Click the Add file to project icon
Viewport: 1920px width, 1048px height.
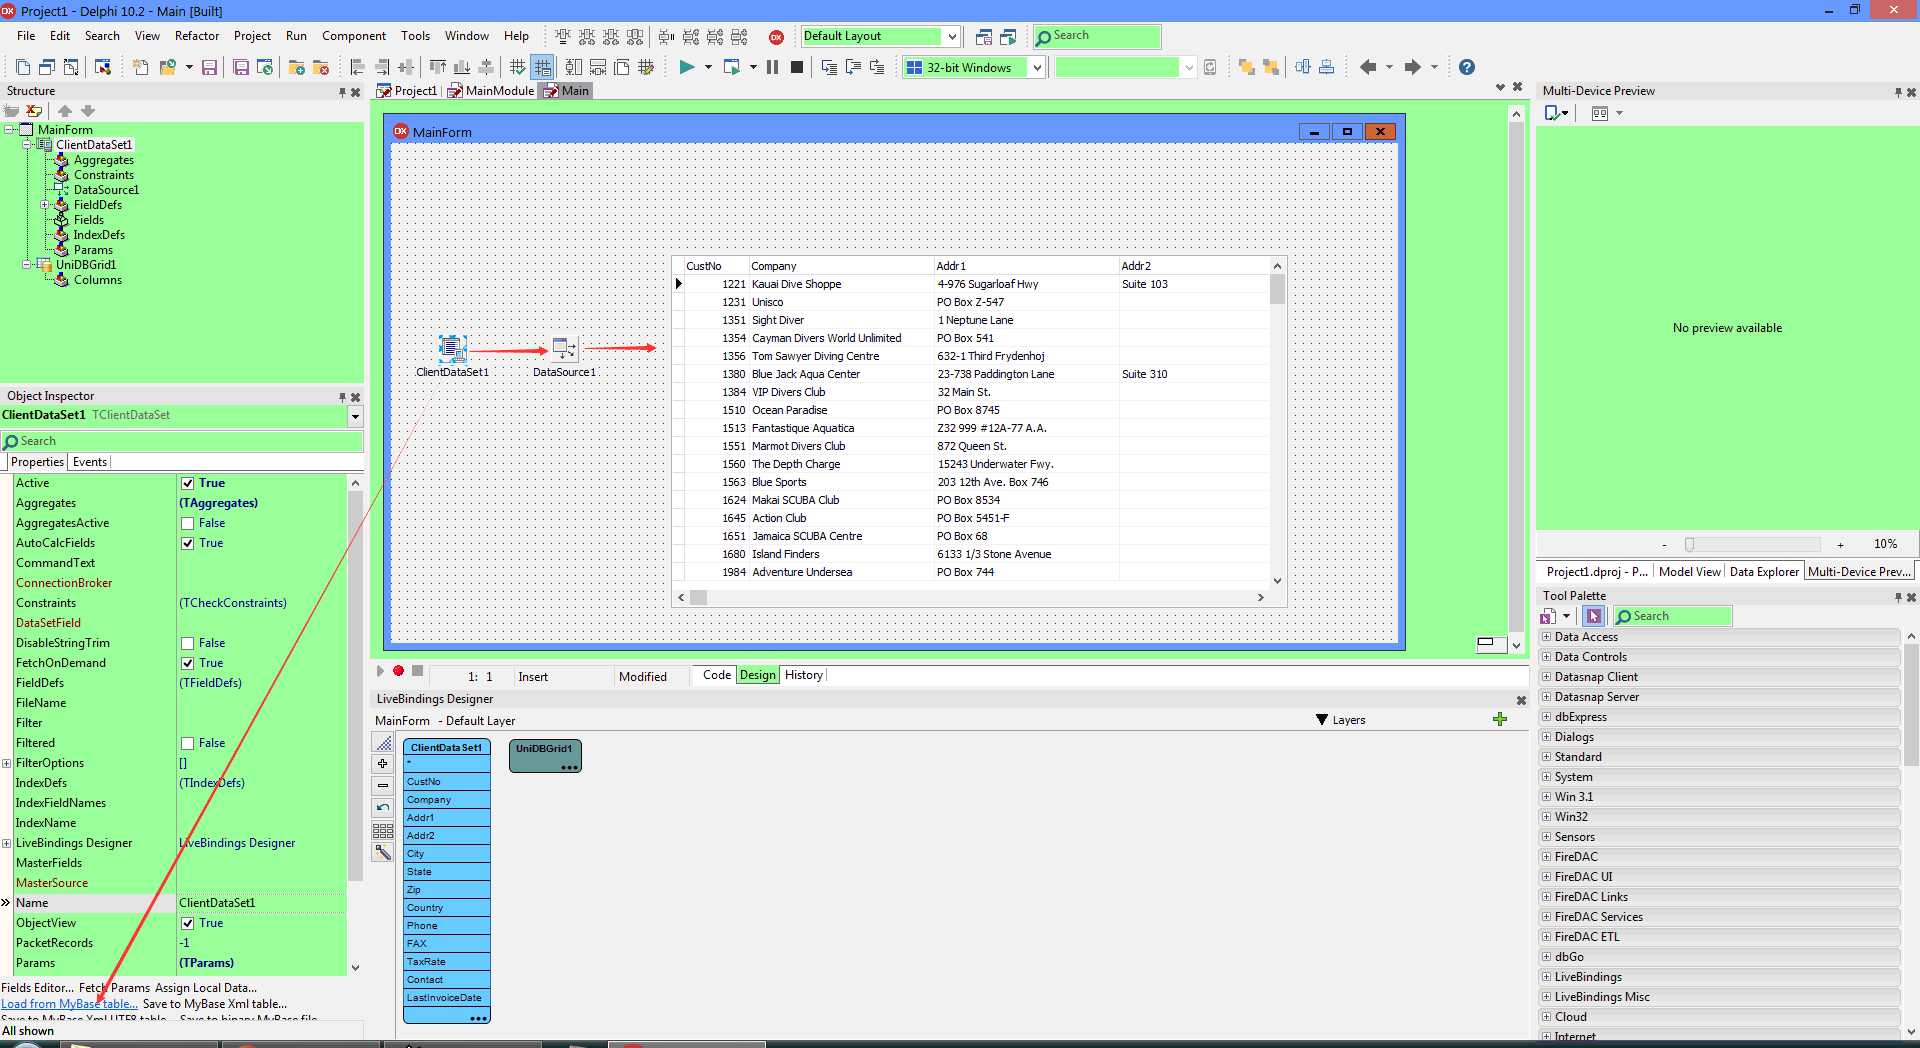297,67
